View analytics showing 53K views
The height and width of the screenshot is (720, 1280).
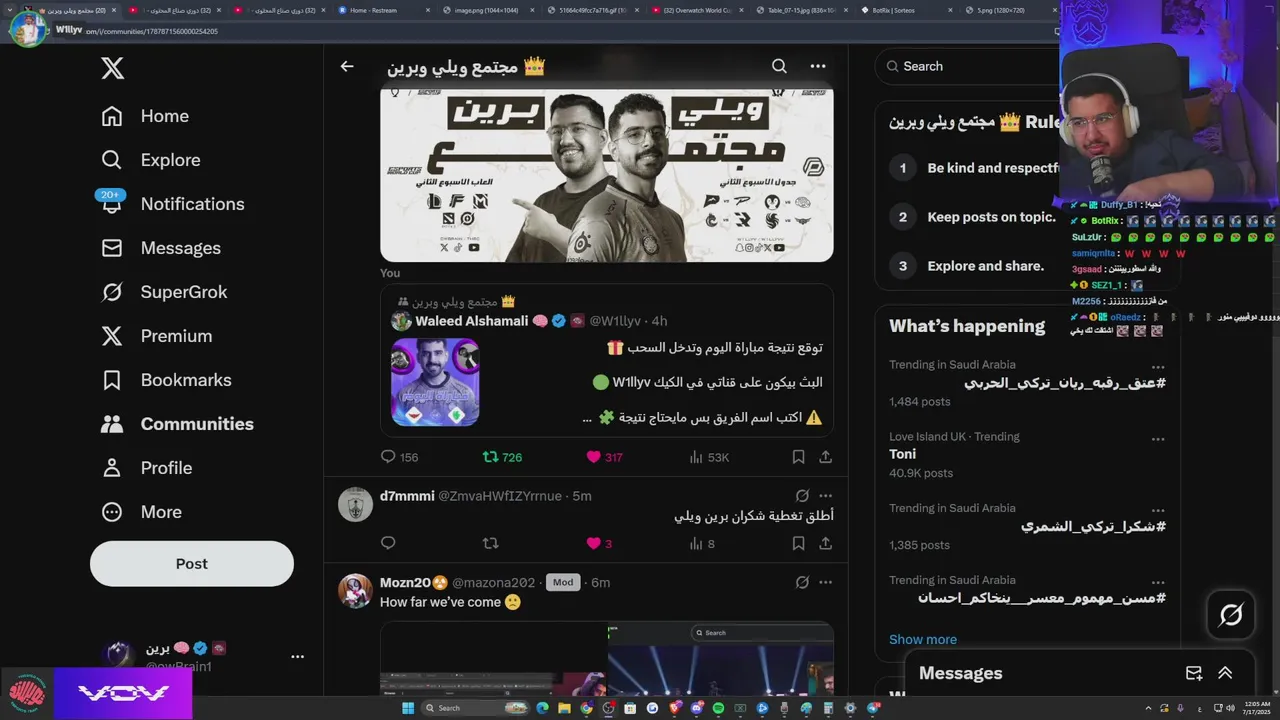[x=709, y=457]
